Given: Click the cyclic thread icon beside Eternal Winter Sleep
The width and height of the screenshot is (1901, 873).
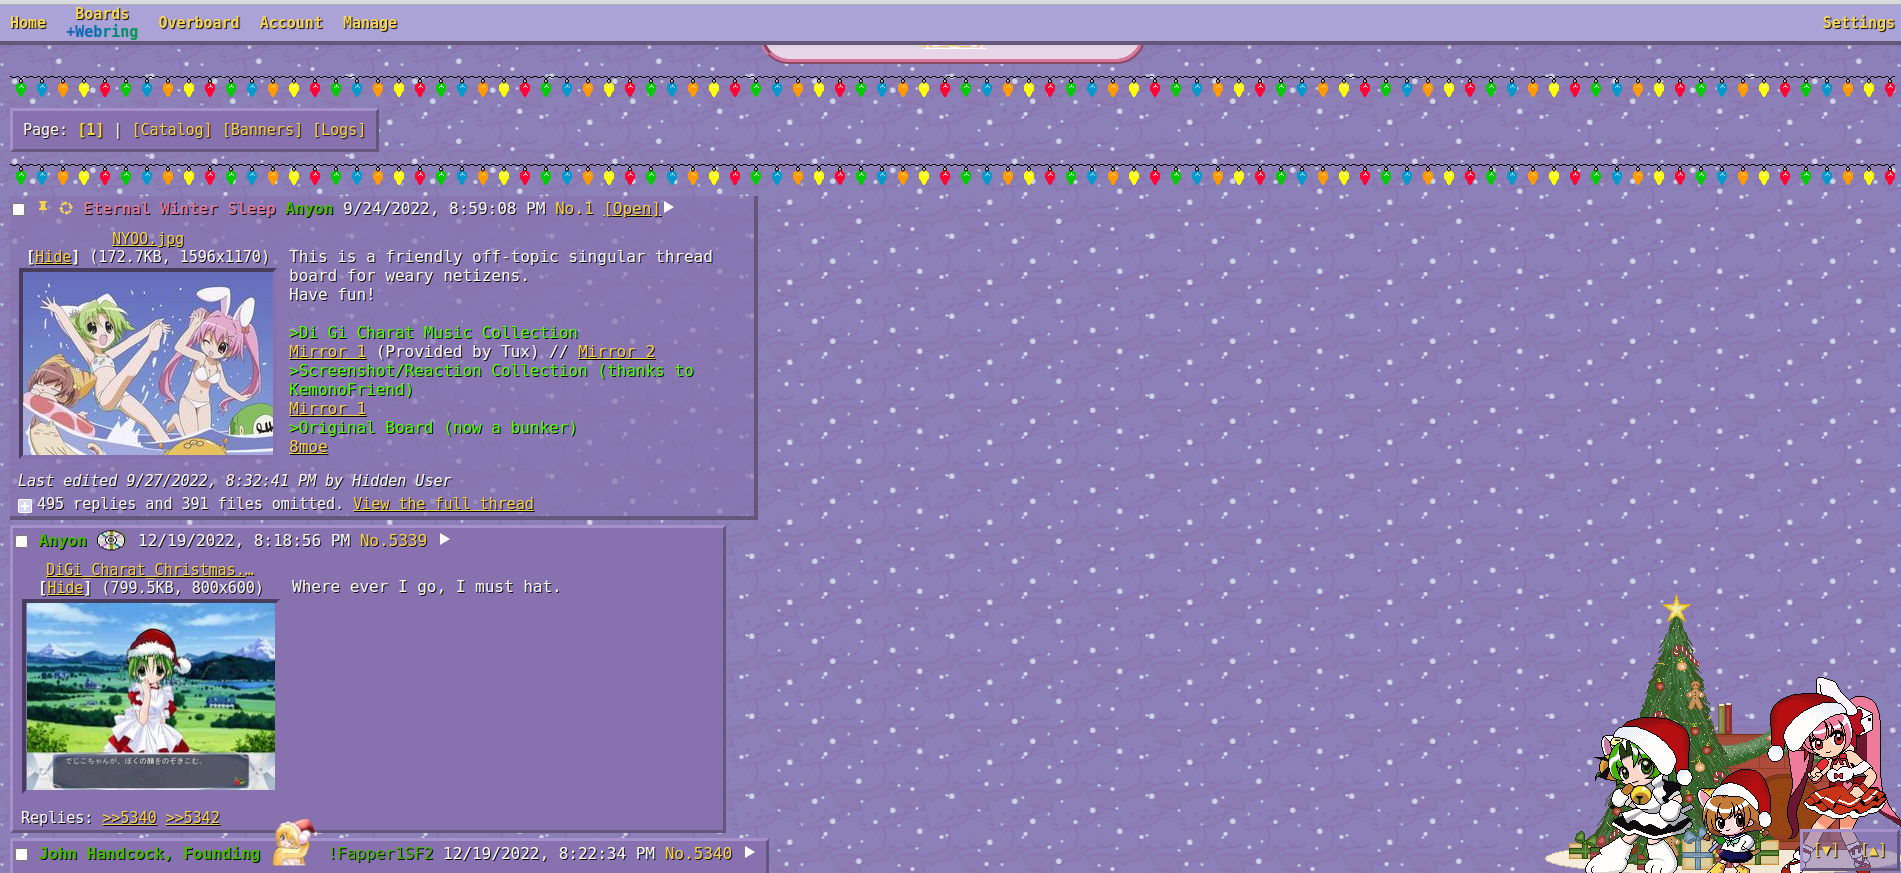Looking at the screenshot, I should pyautogui.click(x=66, y=208).
